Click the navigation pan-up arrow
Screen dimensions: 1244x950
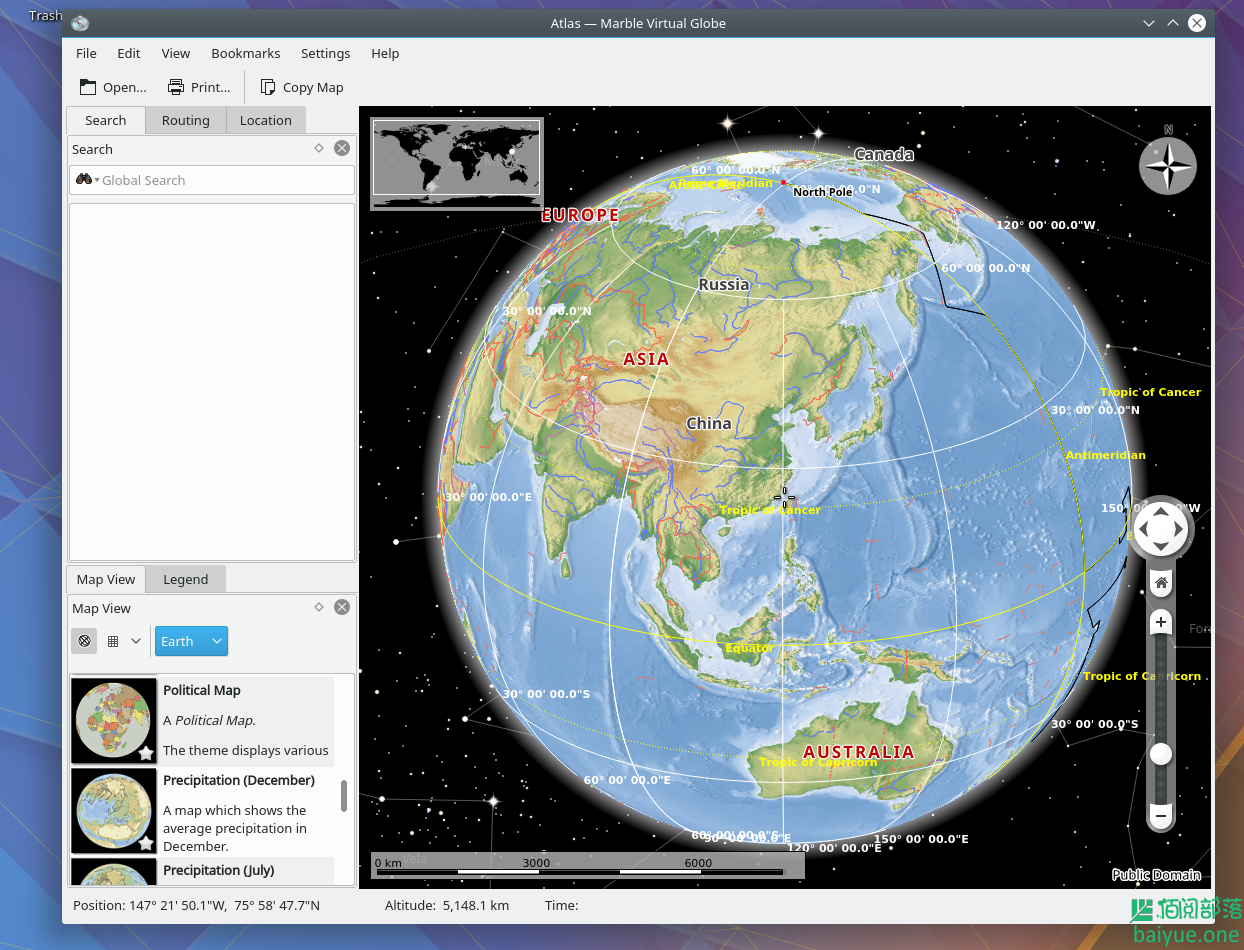(1160, 512)
